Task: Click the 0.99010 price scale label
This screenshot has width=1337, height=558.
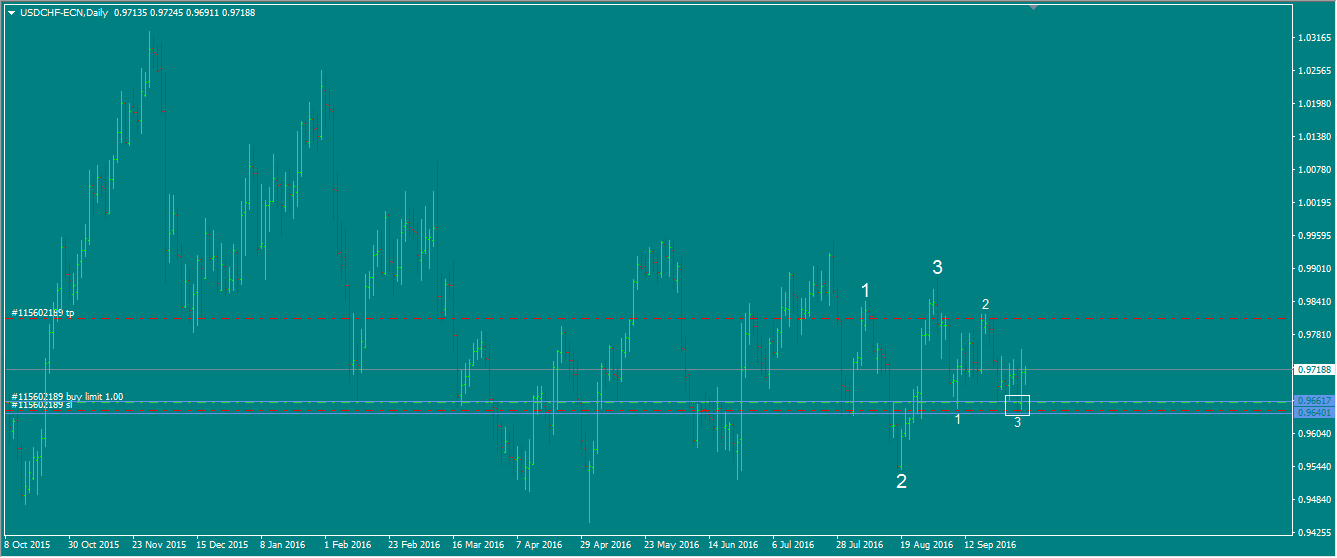Action: (x=1314, y=269)
